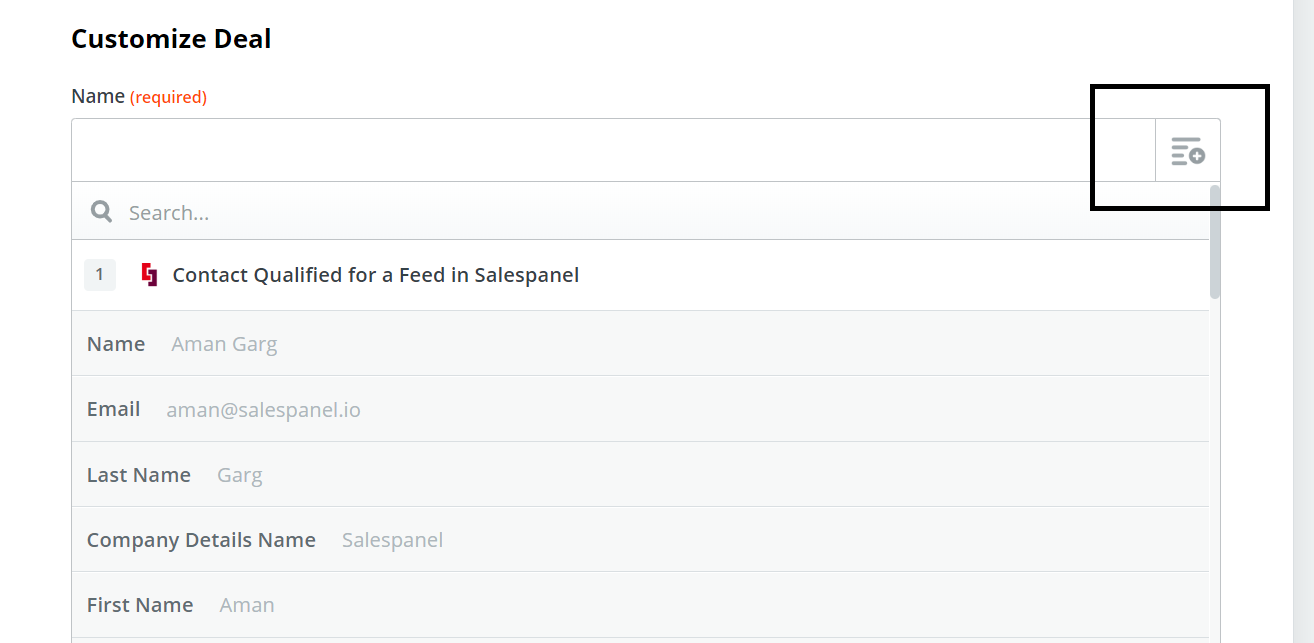This screenshot has width=1314, height=643.
Task: Click the insert data field icon
Action: 1188,151
